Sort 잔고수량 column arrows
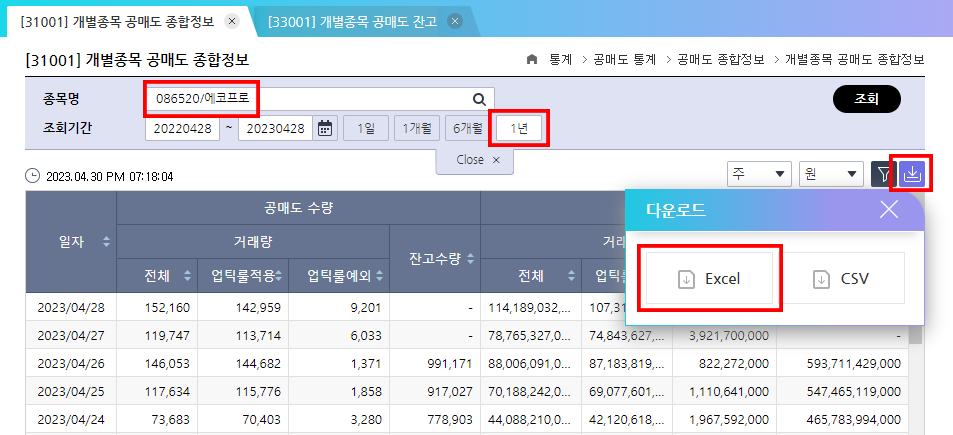The image size is (953, 435). point(470,259)
